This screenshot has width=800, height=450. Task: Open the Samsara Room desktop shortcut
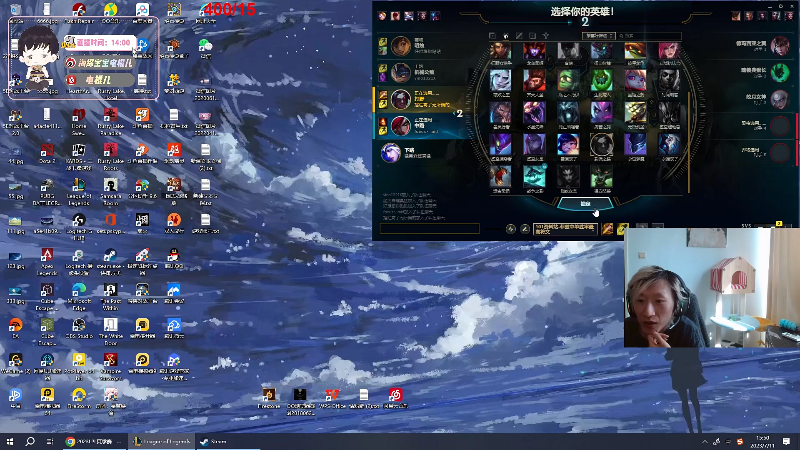110,191
